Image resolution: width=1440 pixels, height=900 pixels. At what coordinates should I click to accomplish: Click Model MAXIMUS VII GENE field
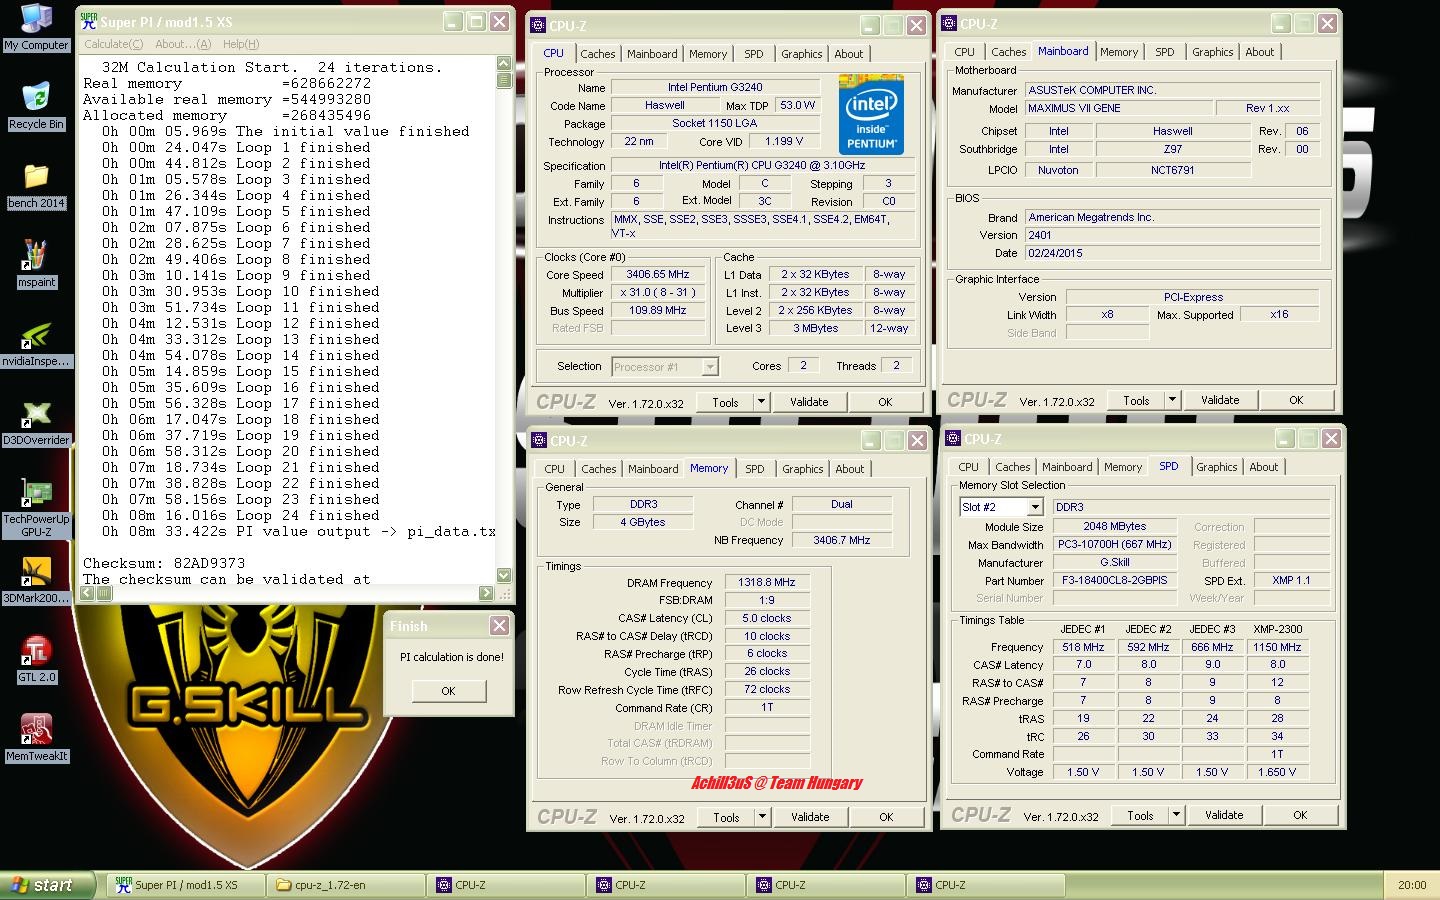[1118, 108]
